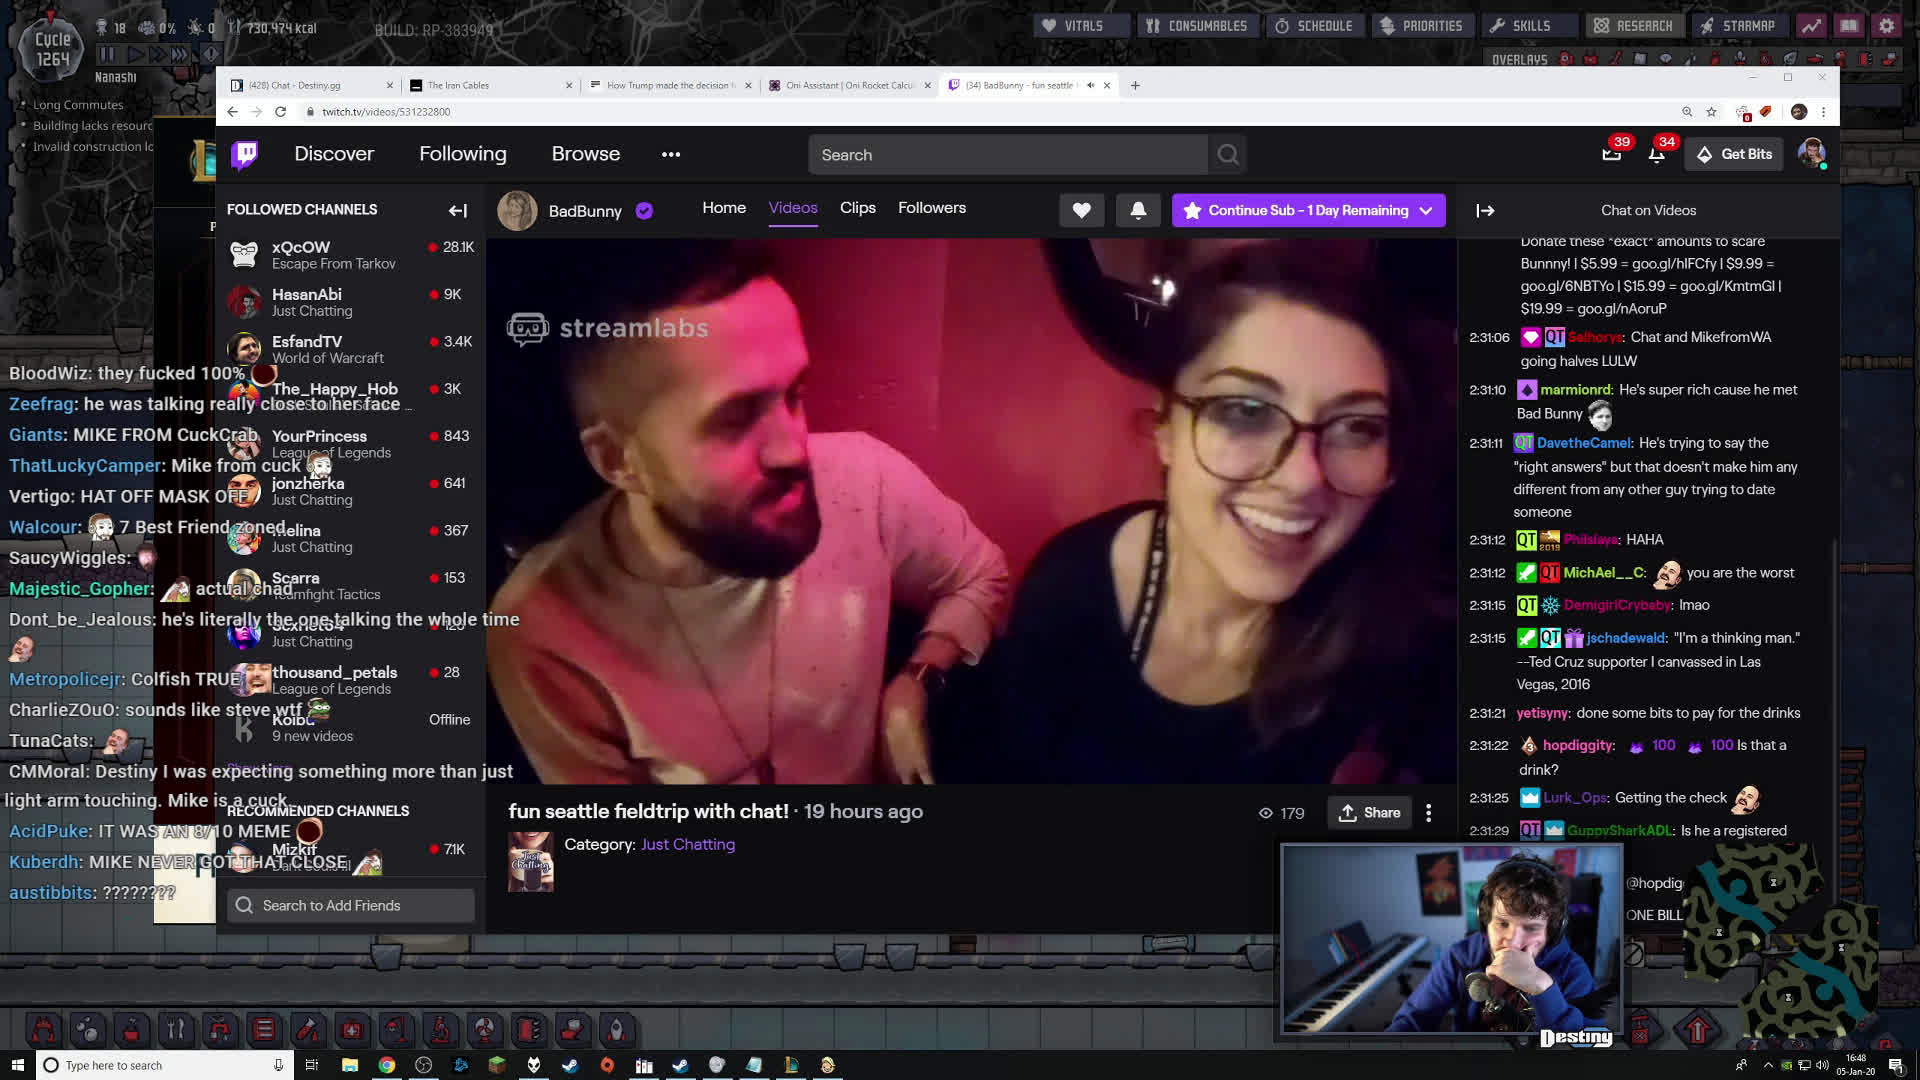Click Chrome zoom magnifier in address bar
Viewport: 1920px width, 1080px height.
click(1687, 112)
